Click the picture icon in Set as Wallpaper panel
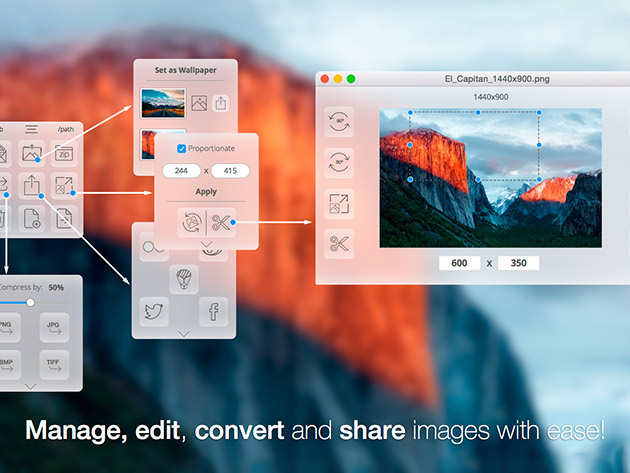 click(199, 103)
